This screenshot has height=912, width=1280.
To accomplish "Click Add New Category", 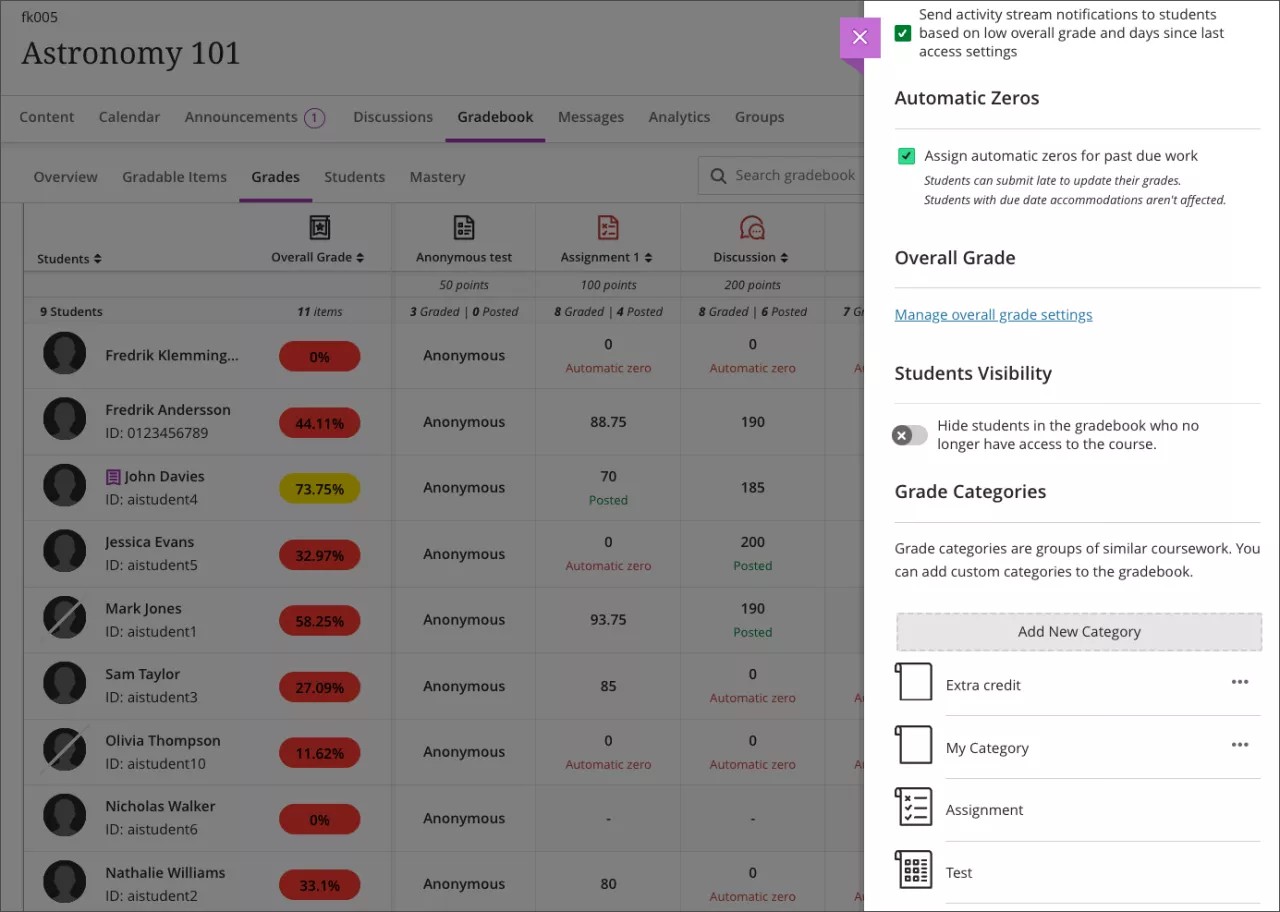I will pyautogui.click(x=1079, y=631).
